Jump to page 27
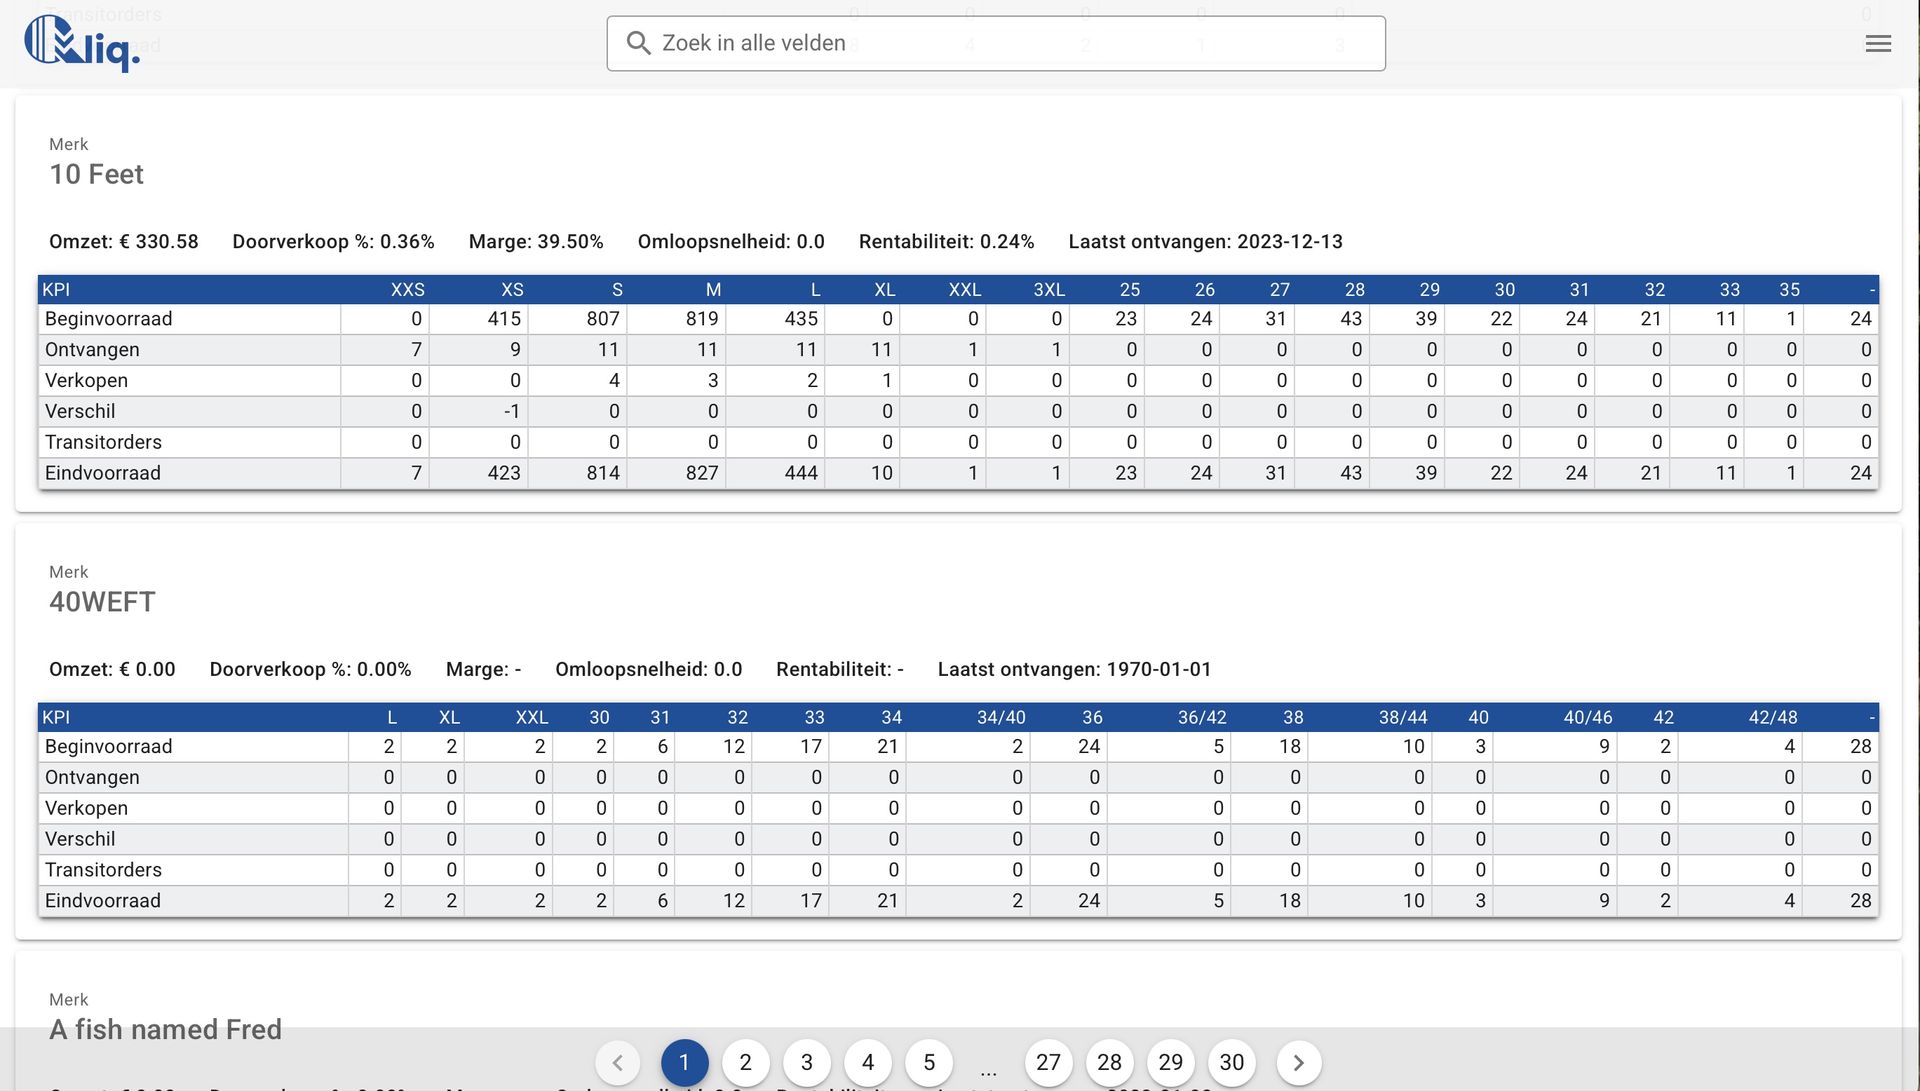 click(1048, 1062)
